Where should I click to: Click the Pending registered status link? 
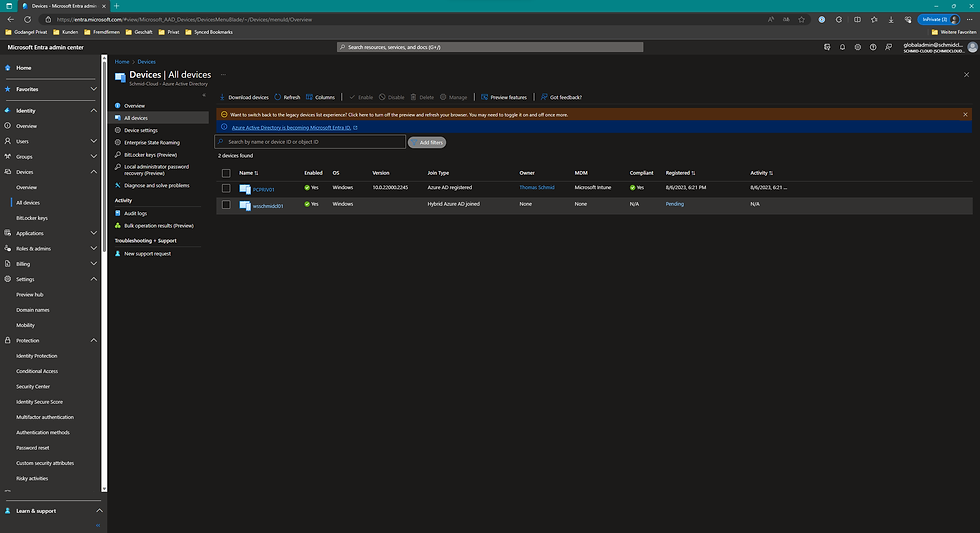click(674, 204)
